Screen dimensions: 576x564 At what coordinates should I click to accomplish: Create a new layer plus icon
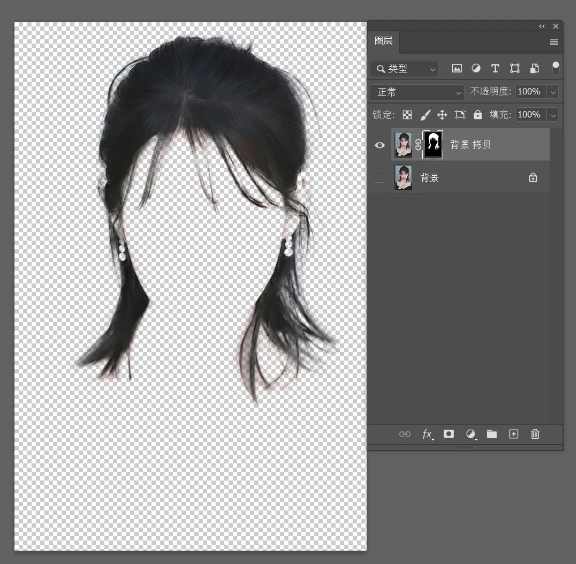tap(513, 434)
